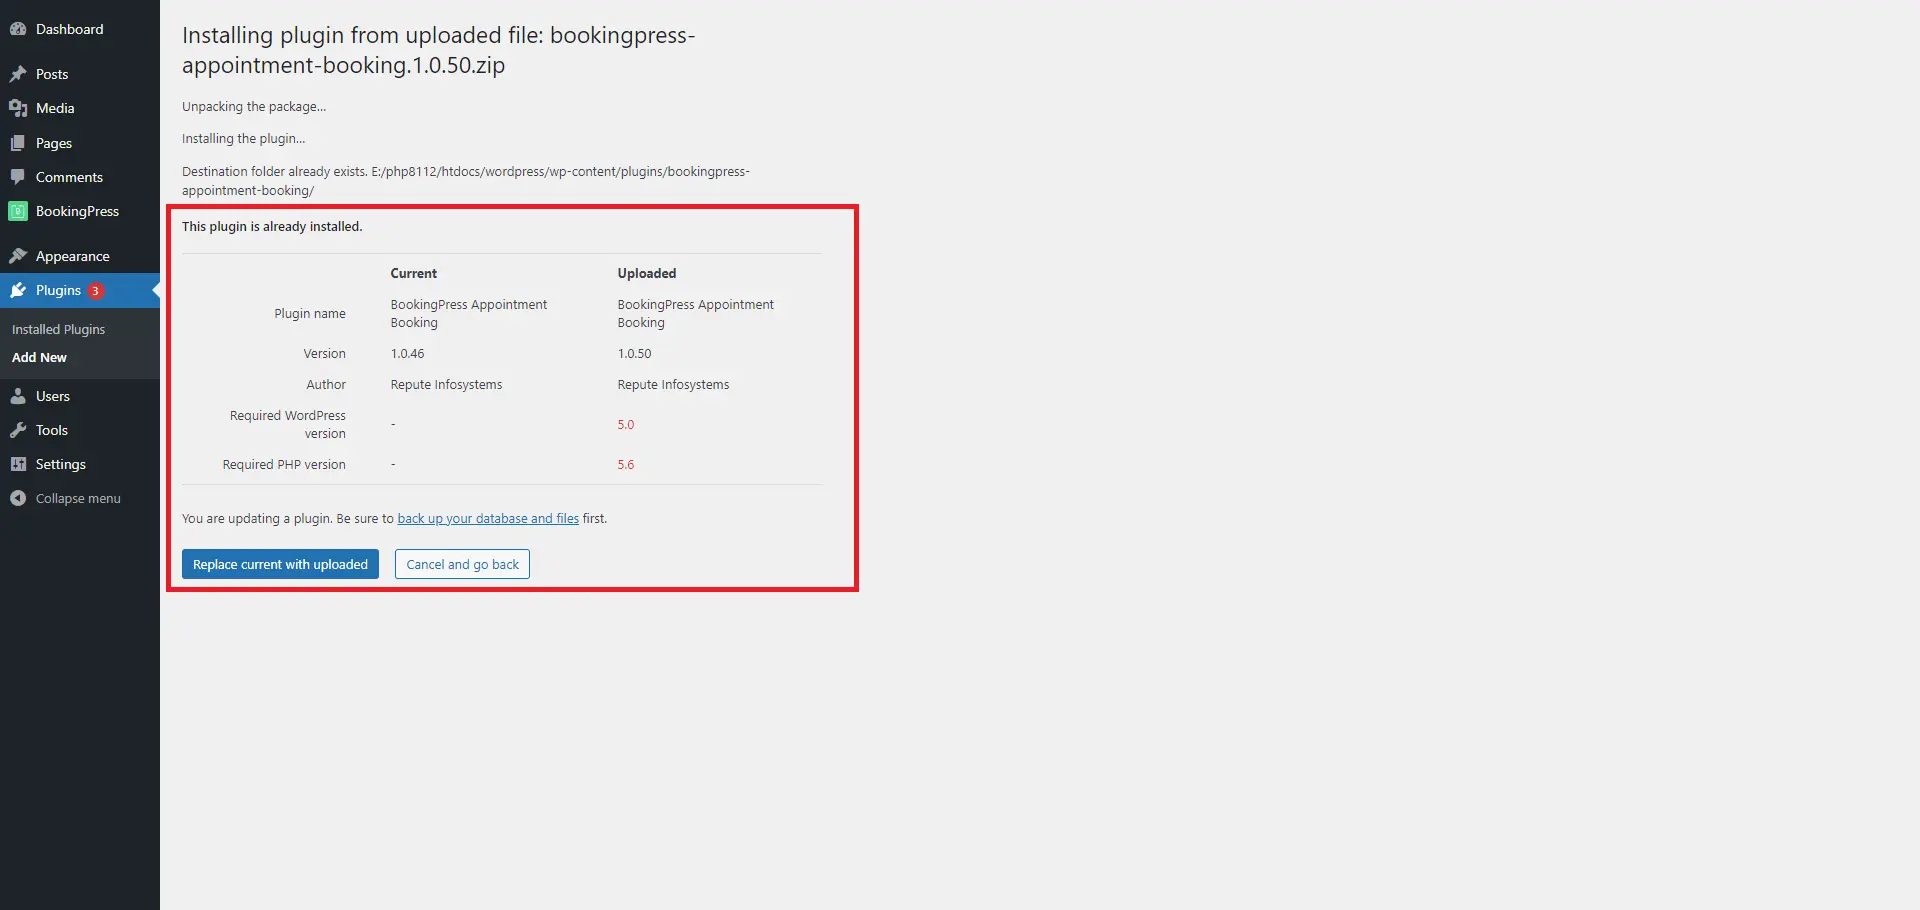
Task: Click the Uploaded column header
Action: [646, 273]
